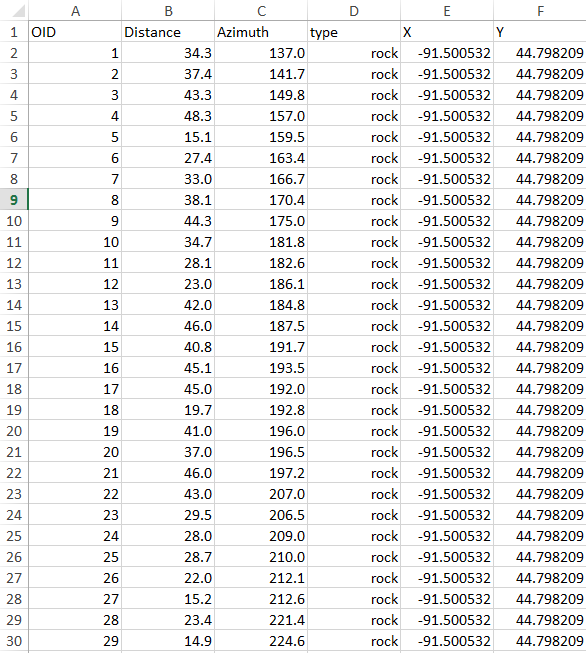Select row 9 header
This screenshot has width=586, height=653.
tap(14, 200)
